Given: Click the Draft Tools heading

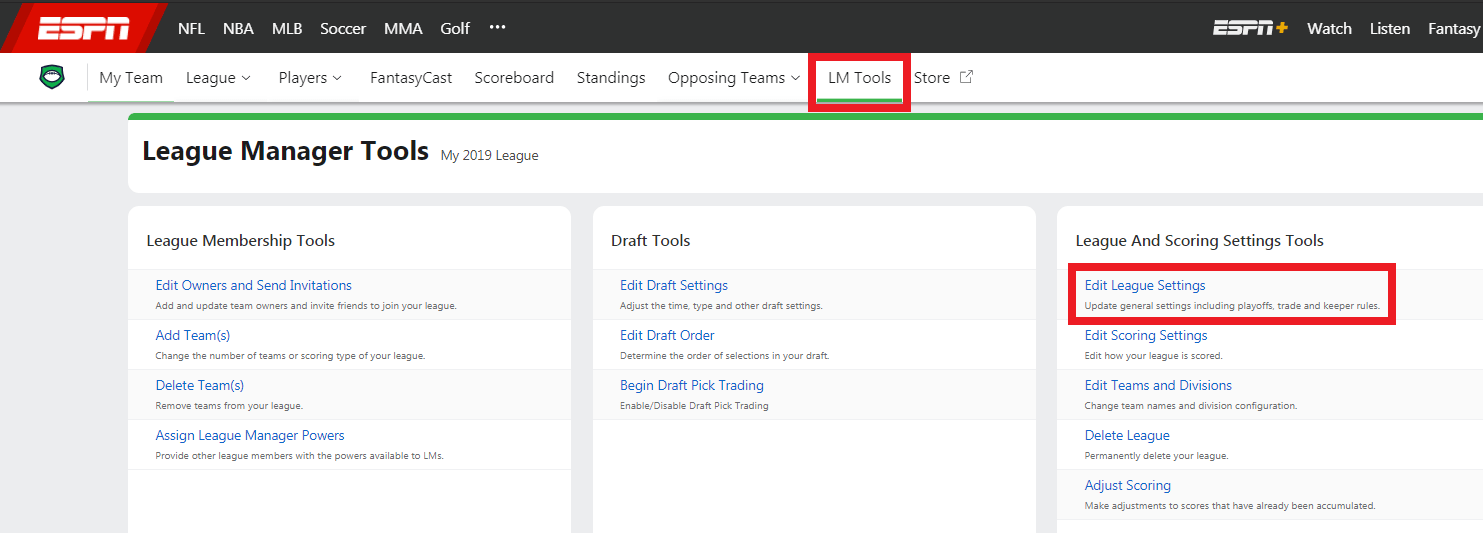Looking at the screenshot, I should click(x=651, y=240).
